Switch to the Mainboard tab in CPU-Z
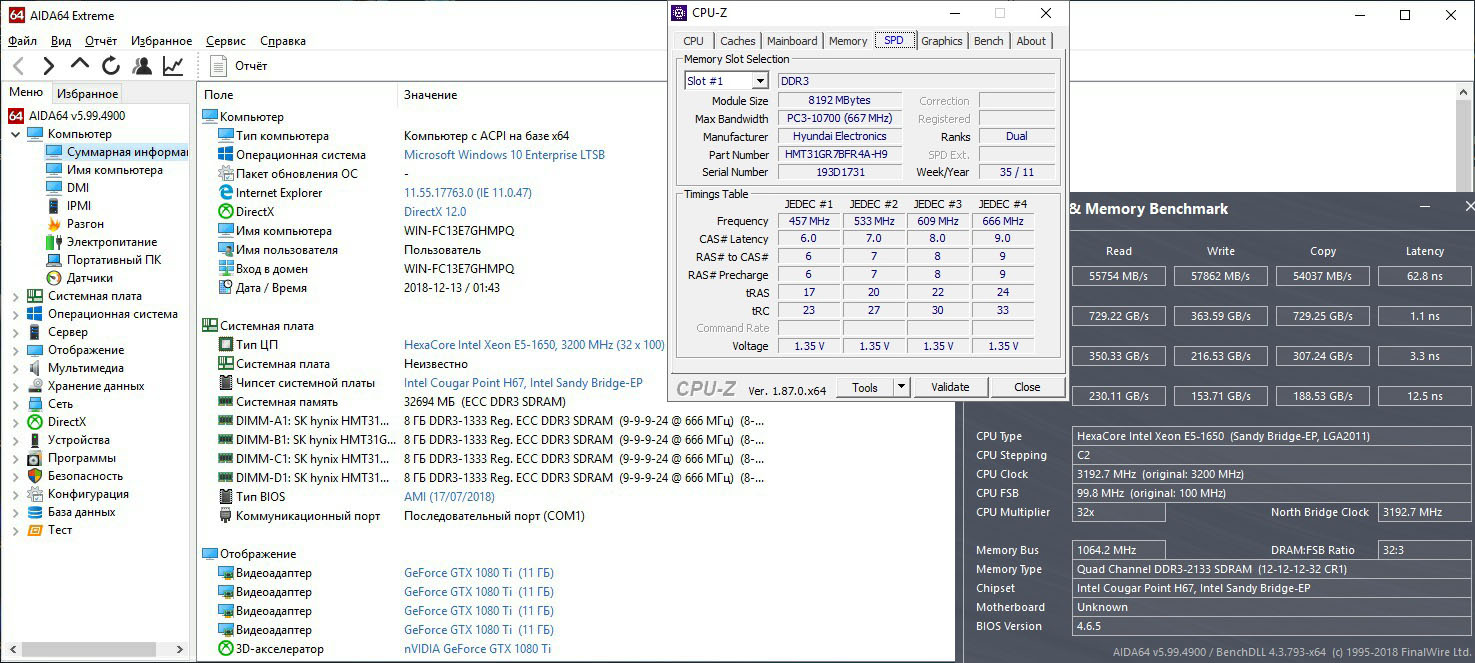The width and height of the screenshot is (1475, 663). tap(792, 41)
